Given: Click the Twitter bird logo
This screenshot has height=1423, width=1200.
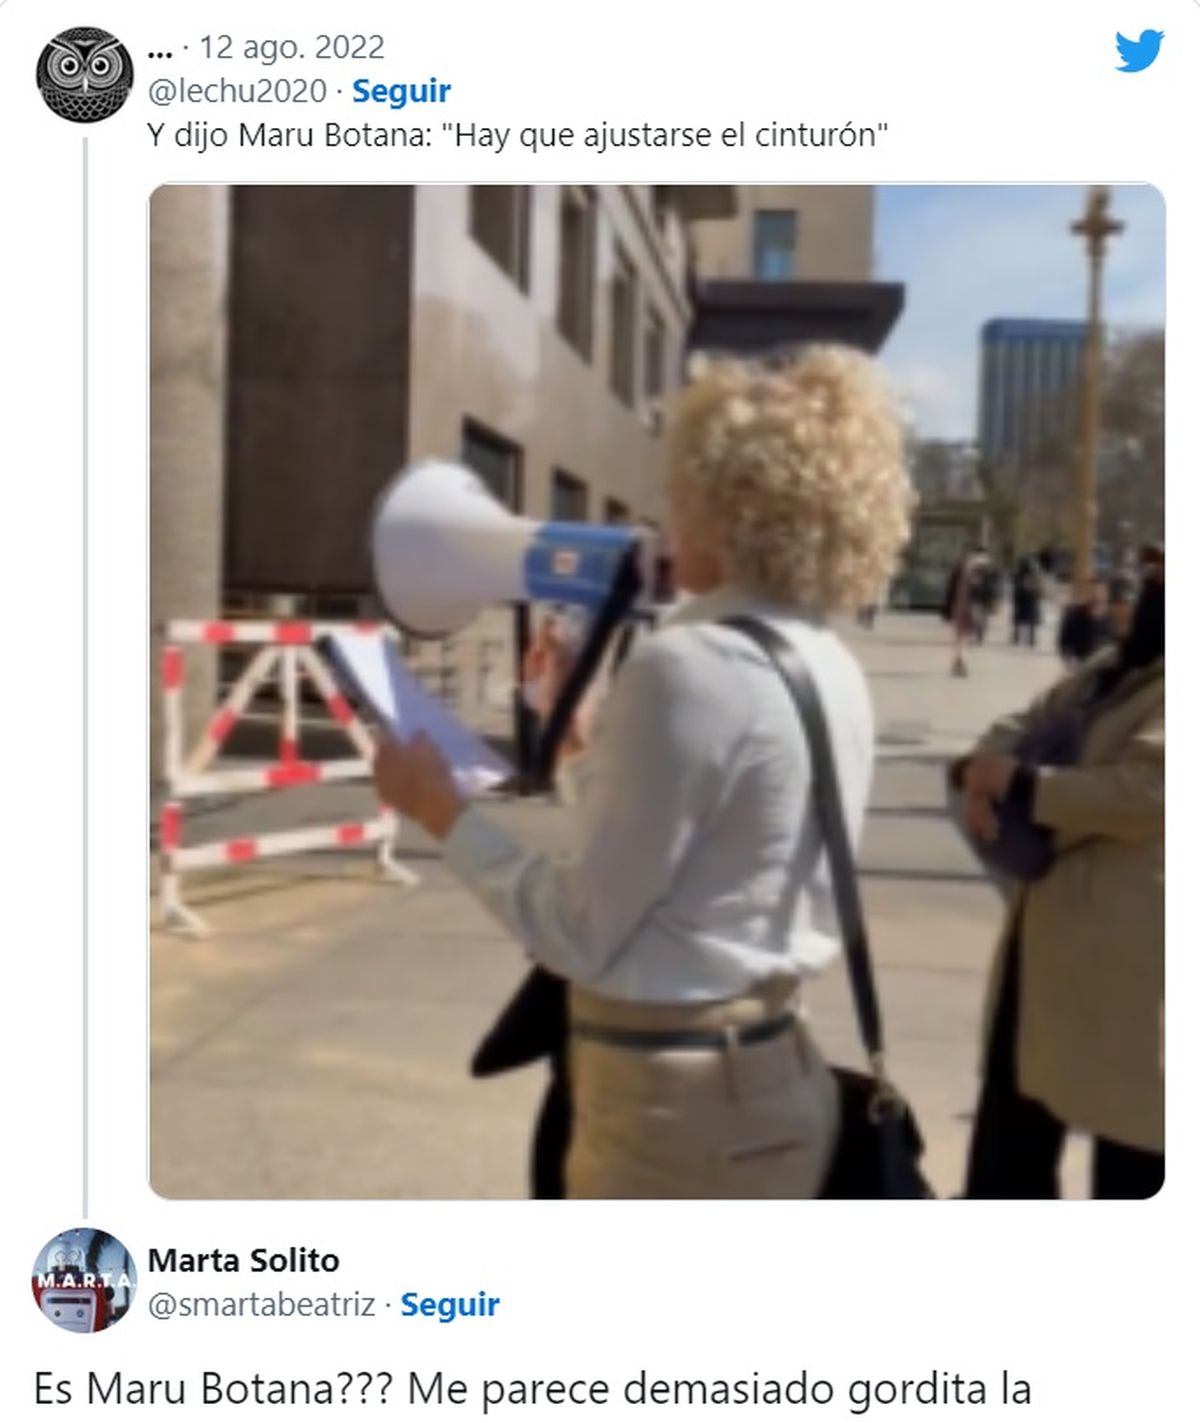Looking at the screenshot, I should pyautogui.click(x=1139, y=50).
